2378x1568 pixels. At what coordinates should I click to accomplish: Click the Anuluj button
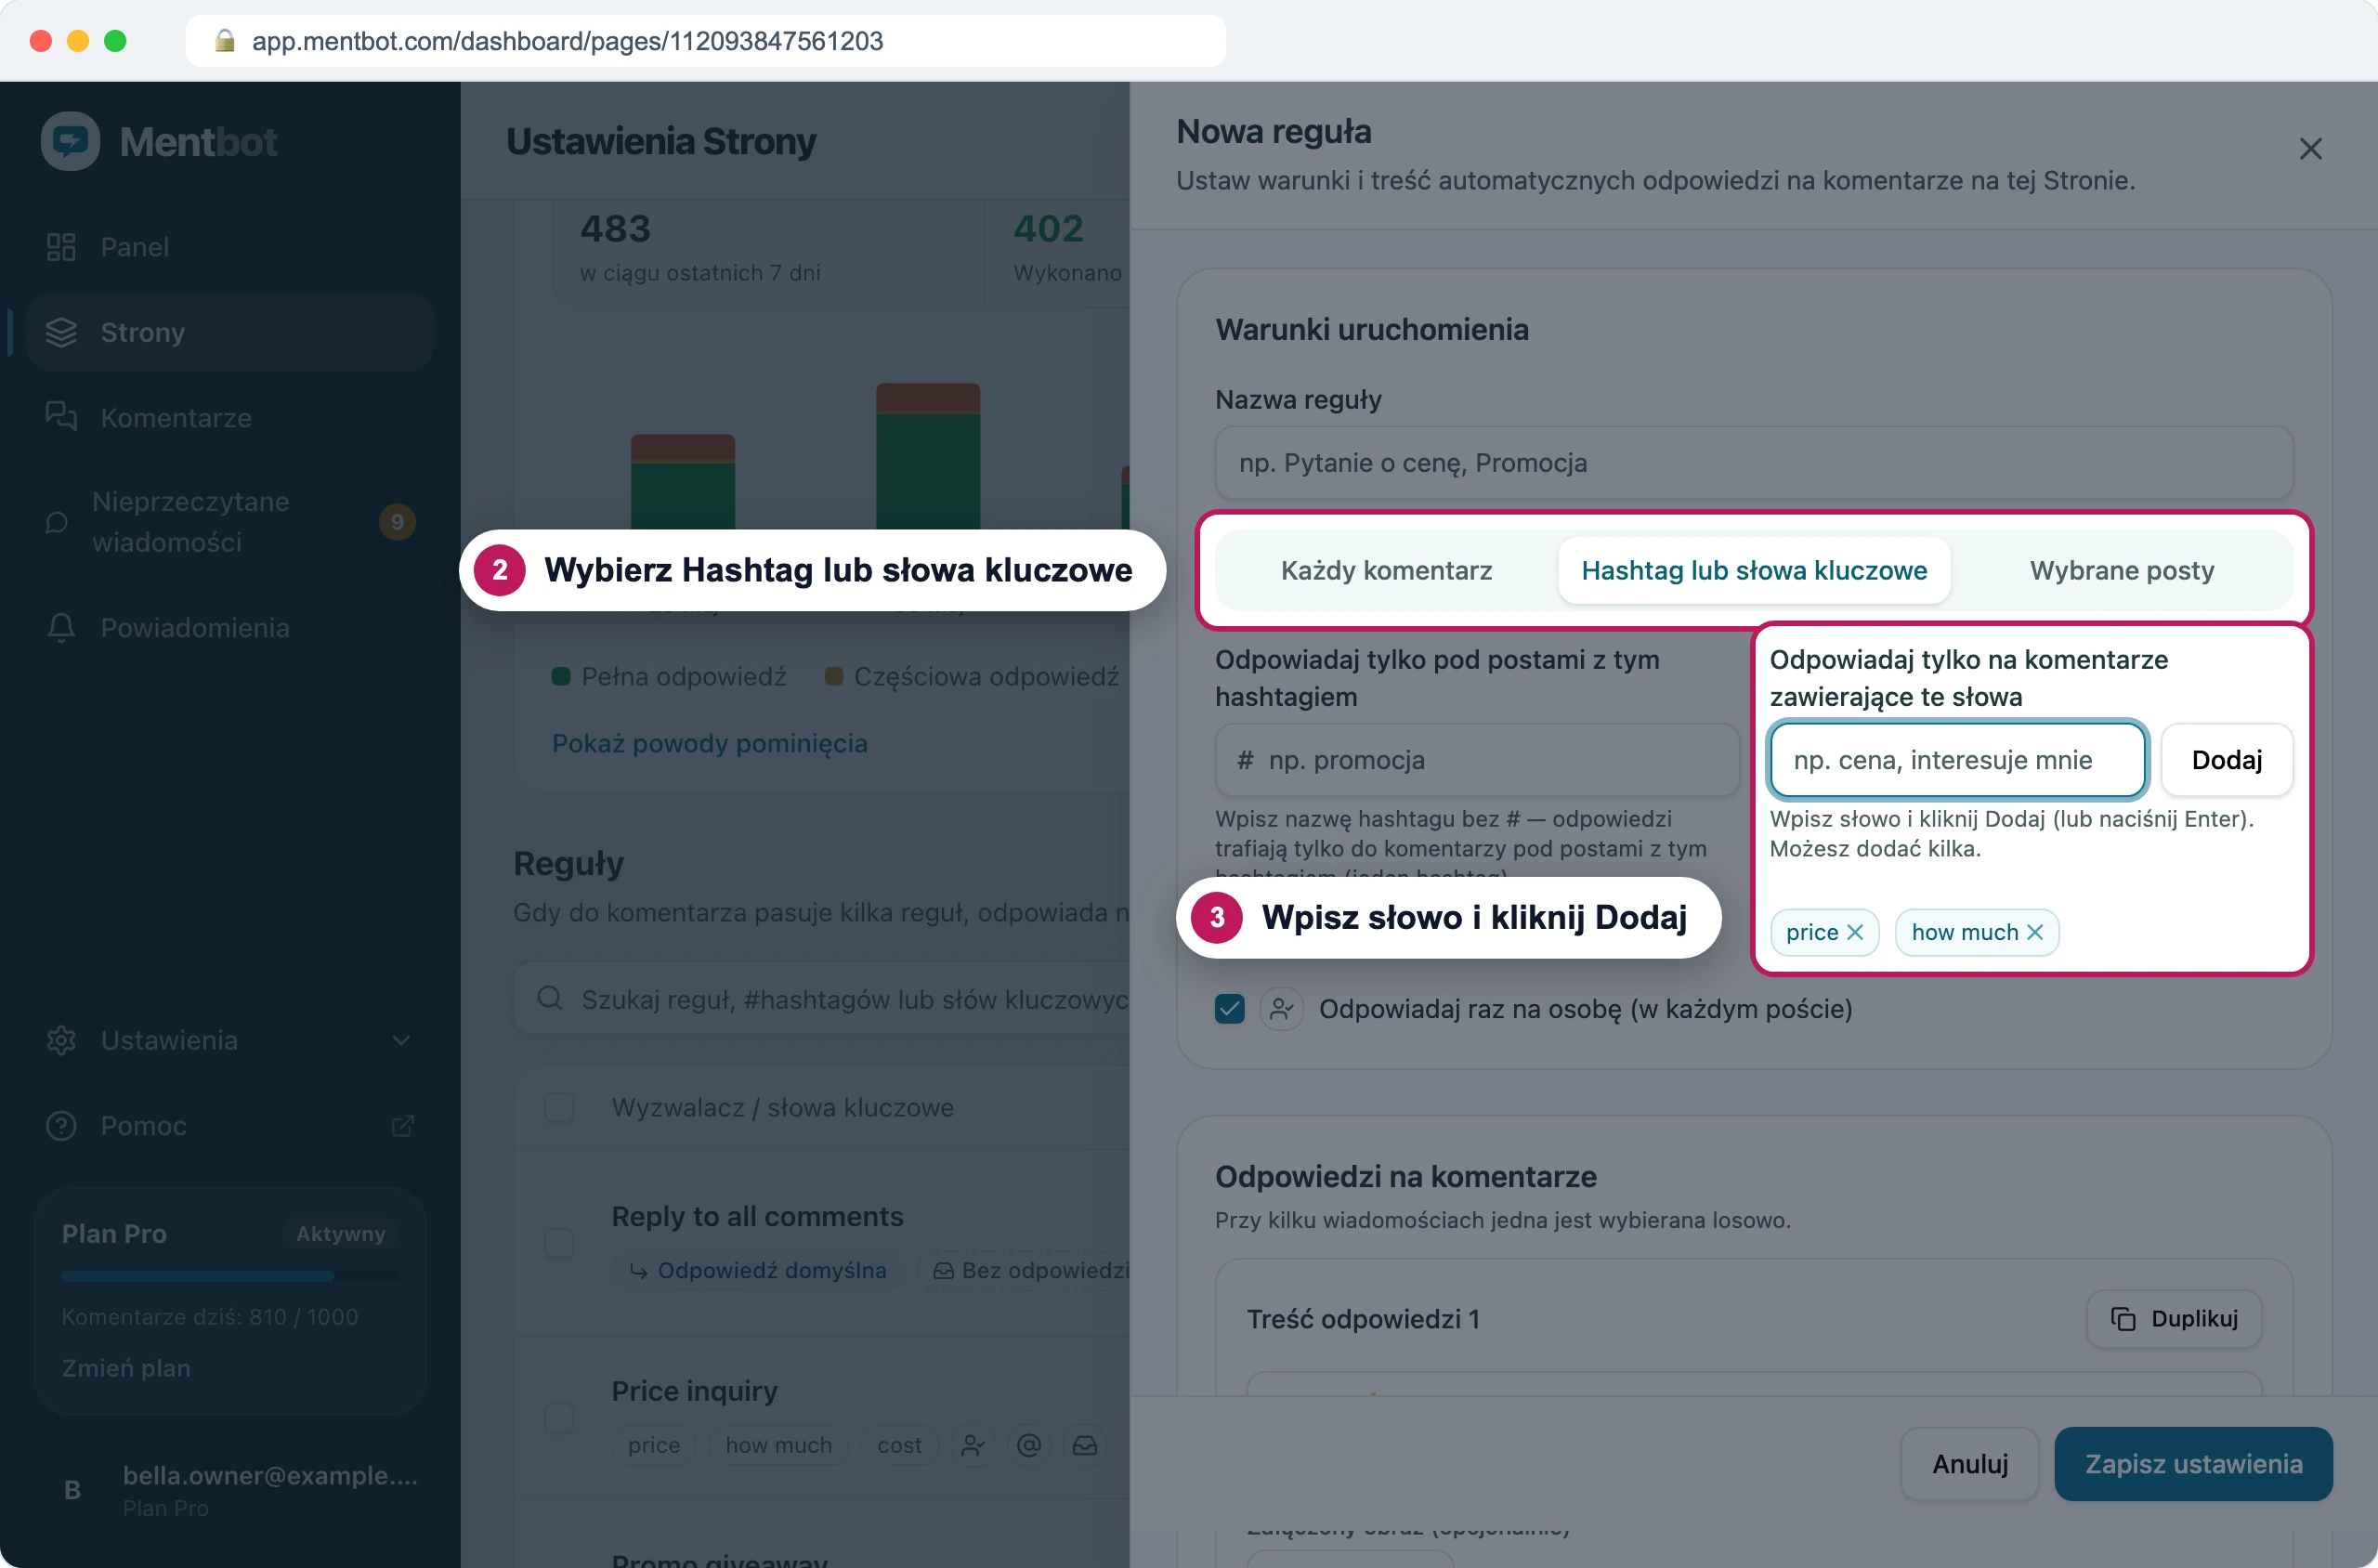(x=1969, y=1464)
